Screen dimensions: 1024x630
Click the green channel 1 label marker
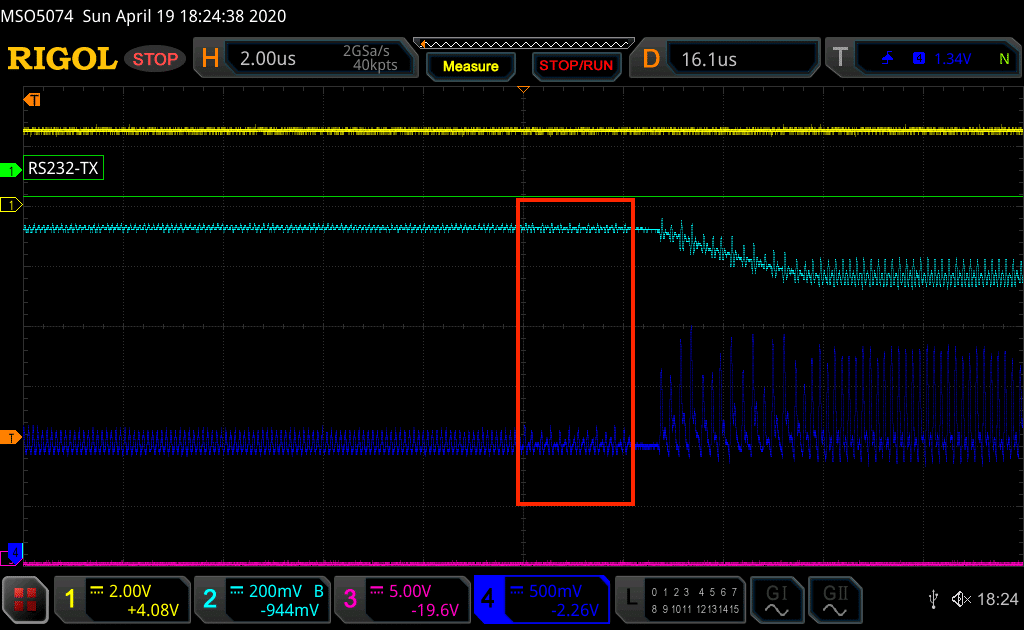pyautogui.click(x=12, y=169)
